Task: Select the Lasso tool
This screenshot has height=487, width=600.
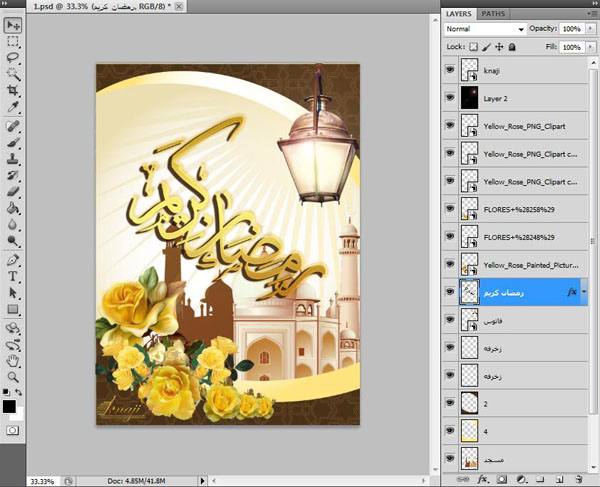Action: point(14,57)
